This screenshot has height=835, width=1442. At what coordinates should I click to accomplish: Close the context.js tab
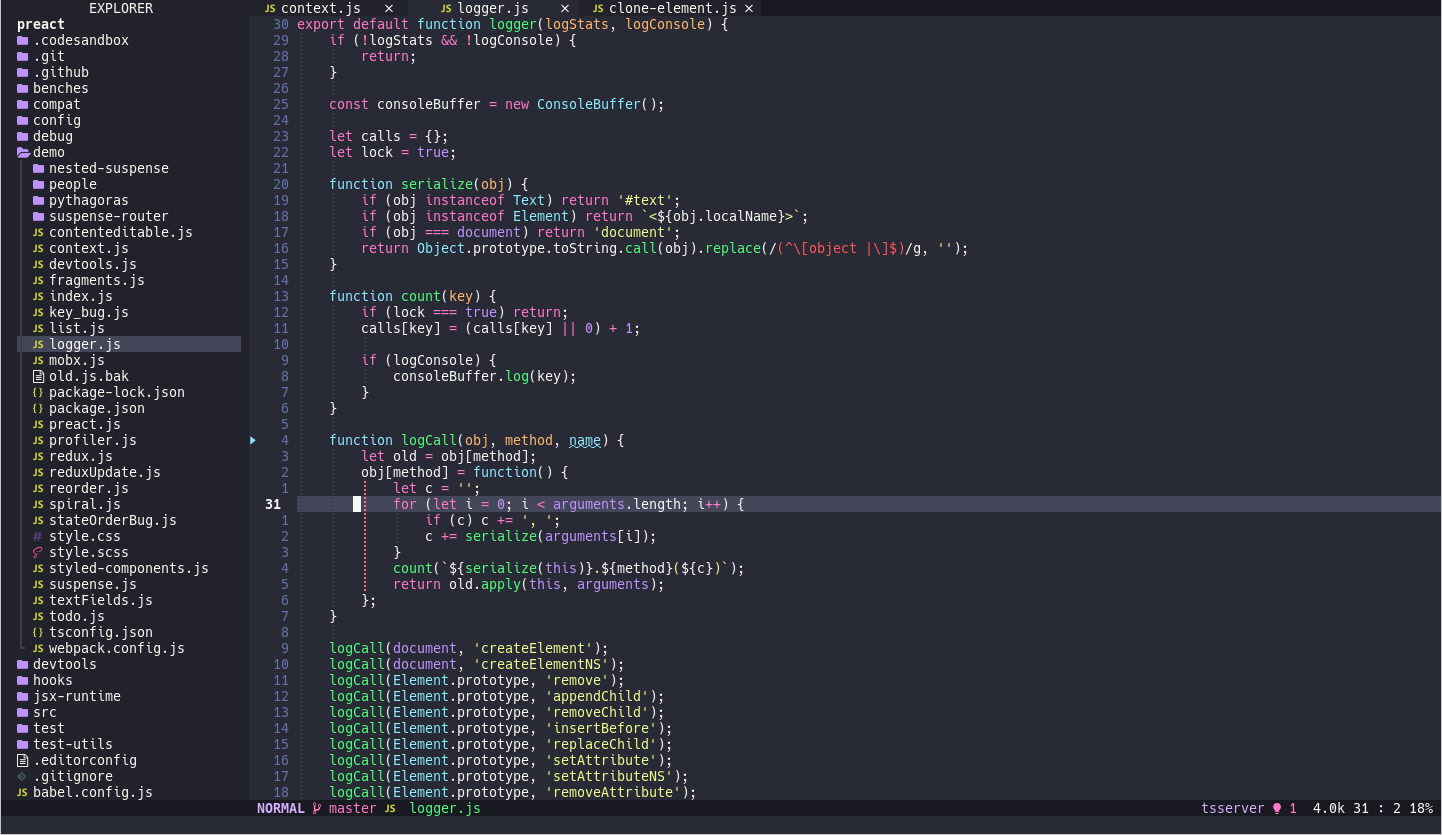pos(389,8)
